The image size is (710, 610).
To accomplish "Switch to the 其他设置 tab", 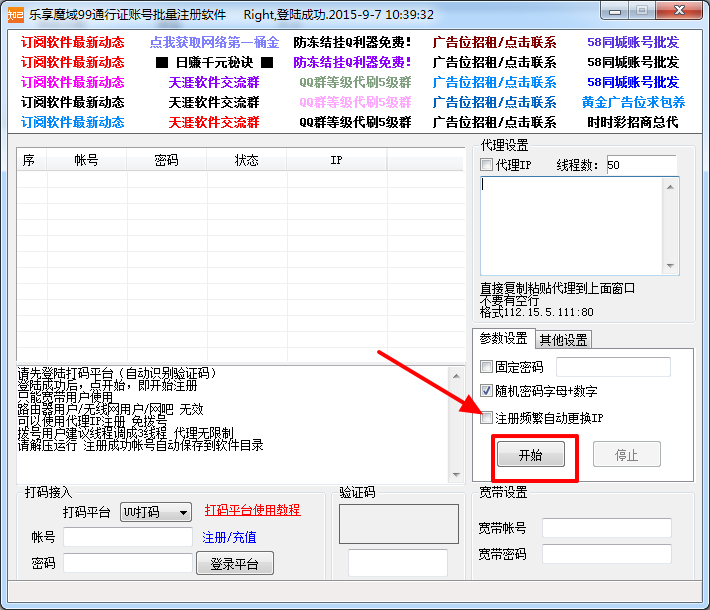I will coord(563,340).
